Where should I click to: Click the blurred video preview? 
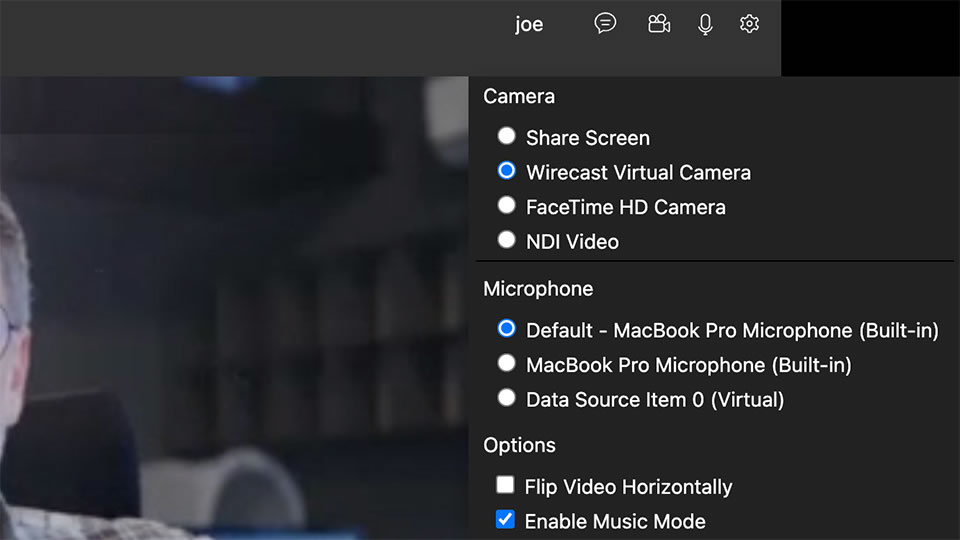point(234,308)
